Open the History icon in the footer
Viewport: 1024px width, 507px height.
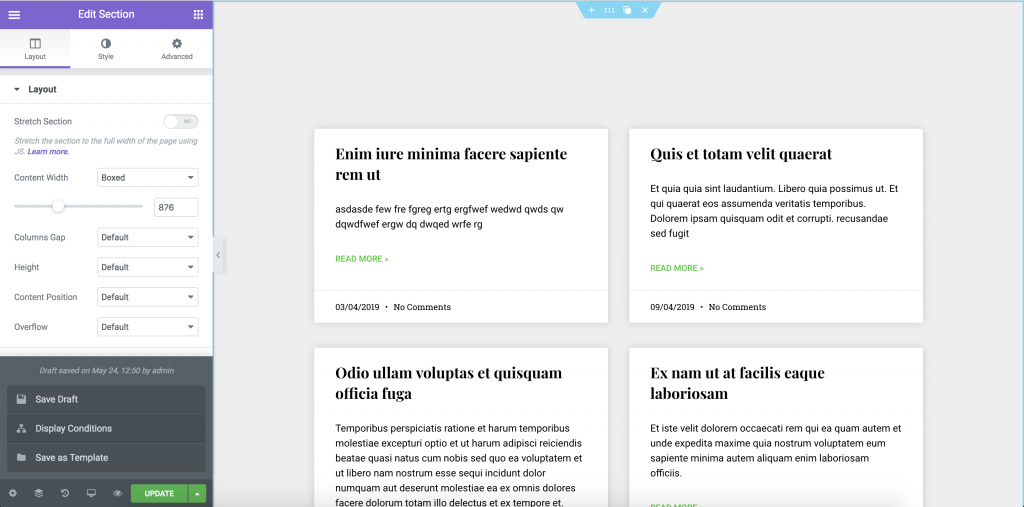65,493
